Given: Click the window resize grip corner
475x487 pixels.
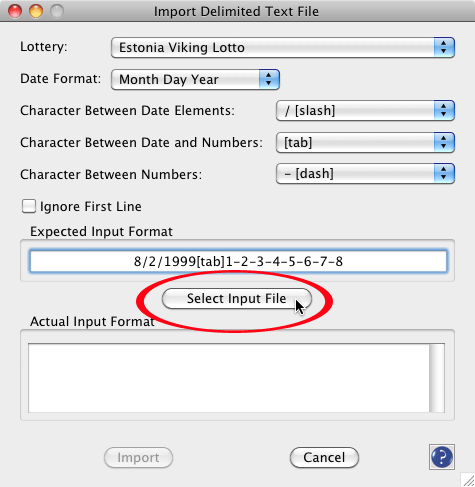Looking at the screenshot, I should 468,480.
